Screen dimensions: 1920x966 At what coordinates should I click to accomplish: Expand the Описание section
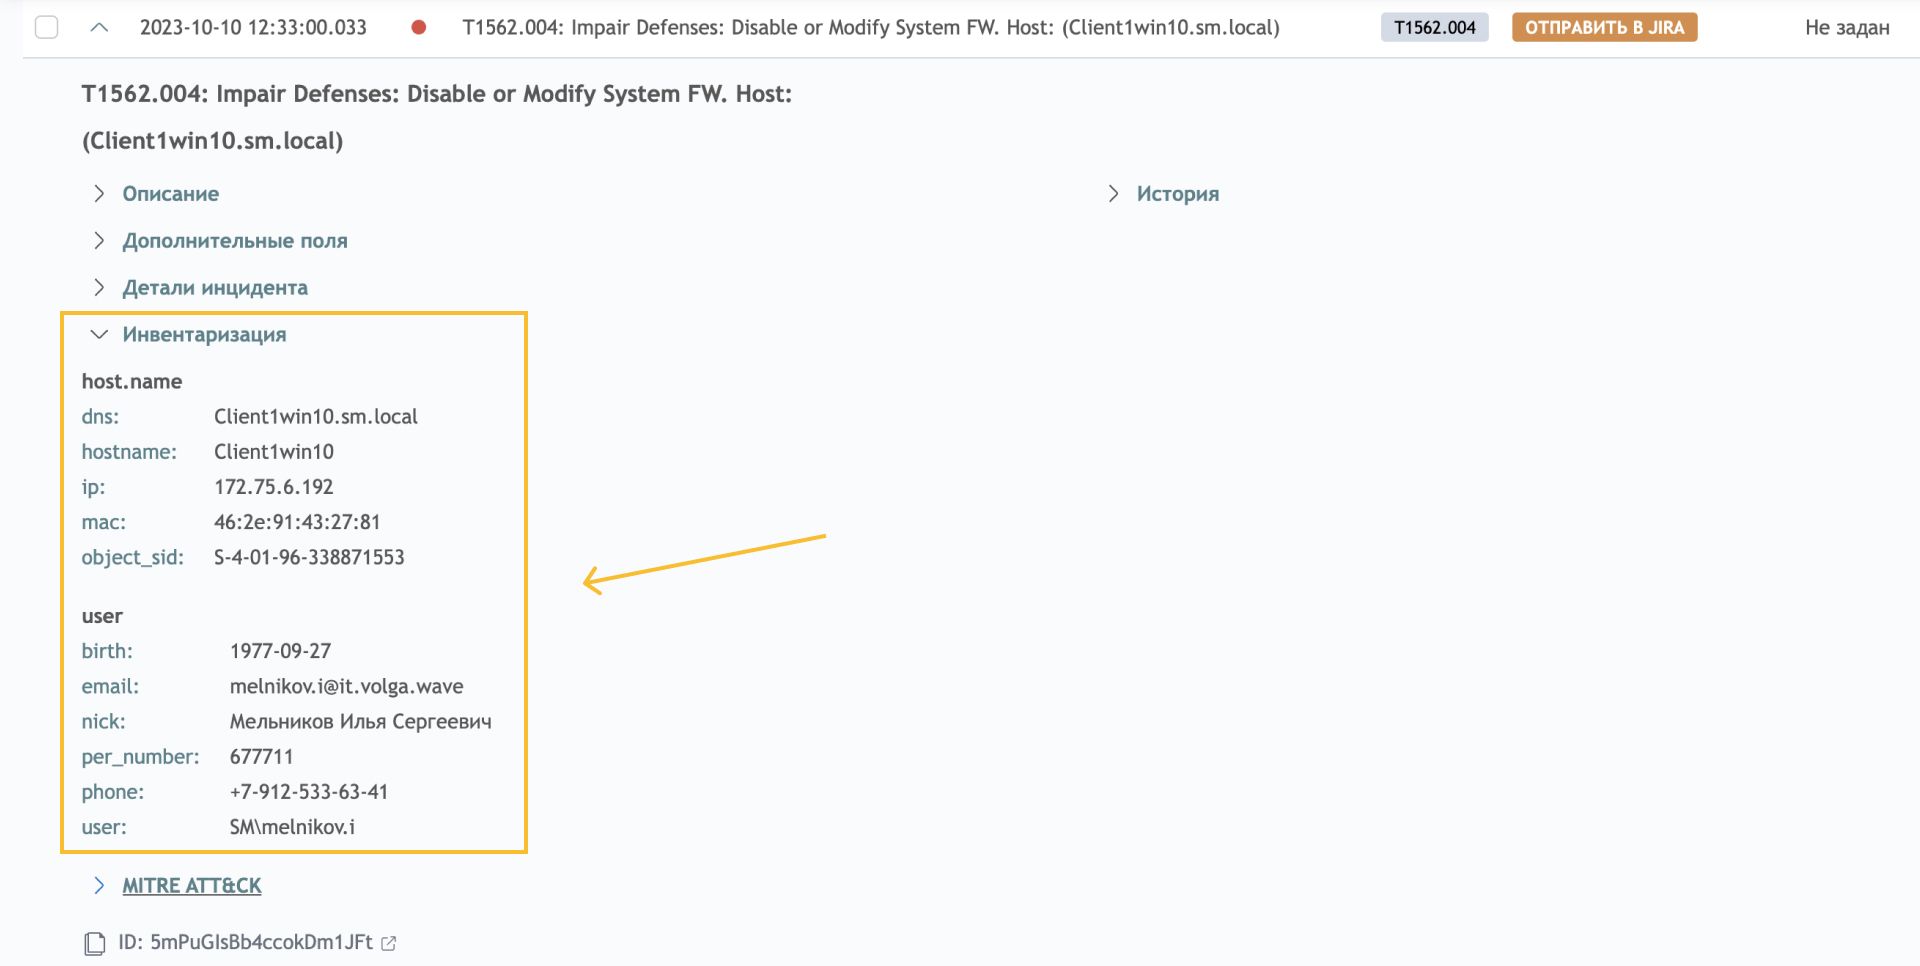pyautogui.click(x=170, y=194)
